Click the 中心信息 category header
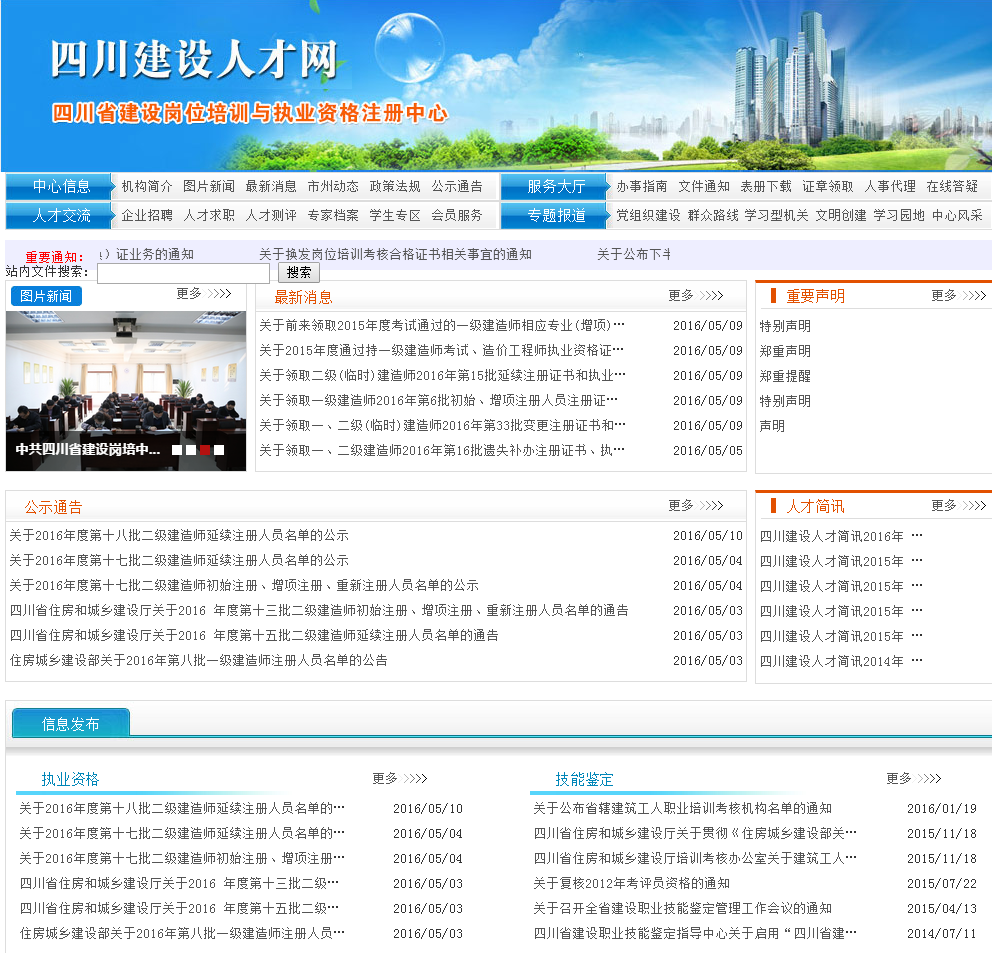Viewport: 992px width, 953px height. [59, 186]
